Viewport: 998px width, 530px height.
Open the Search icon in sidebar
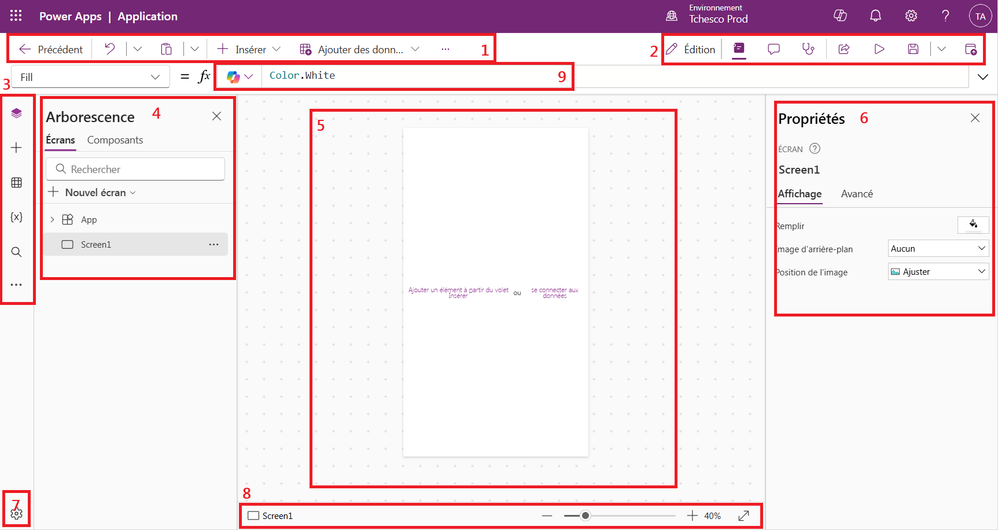pos(17,252)
